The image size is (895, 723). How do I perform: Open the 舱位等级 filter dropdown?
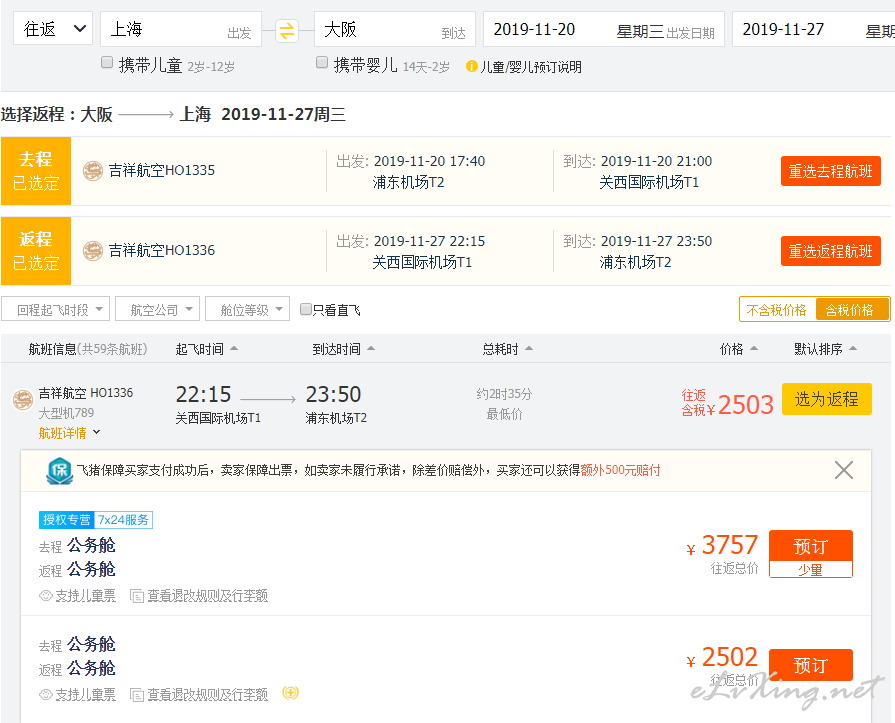pyautogui.click(x=248, y=309)
